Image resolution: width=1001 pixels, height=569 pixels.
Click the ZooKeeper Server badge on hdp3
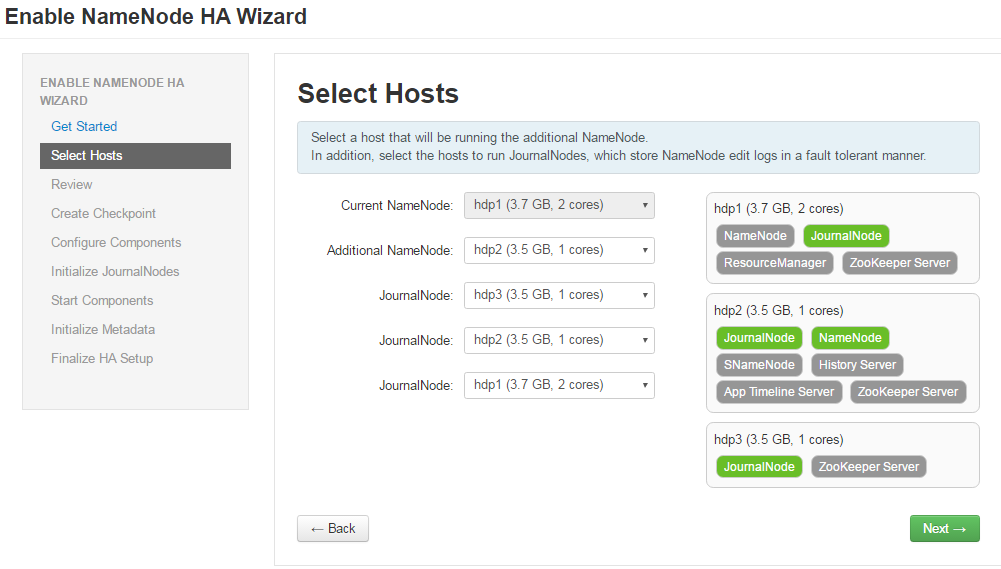tap(869, 467)
